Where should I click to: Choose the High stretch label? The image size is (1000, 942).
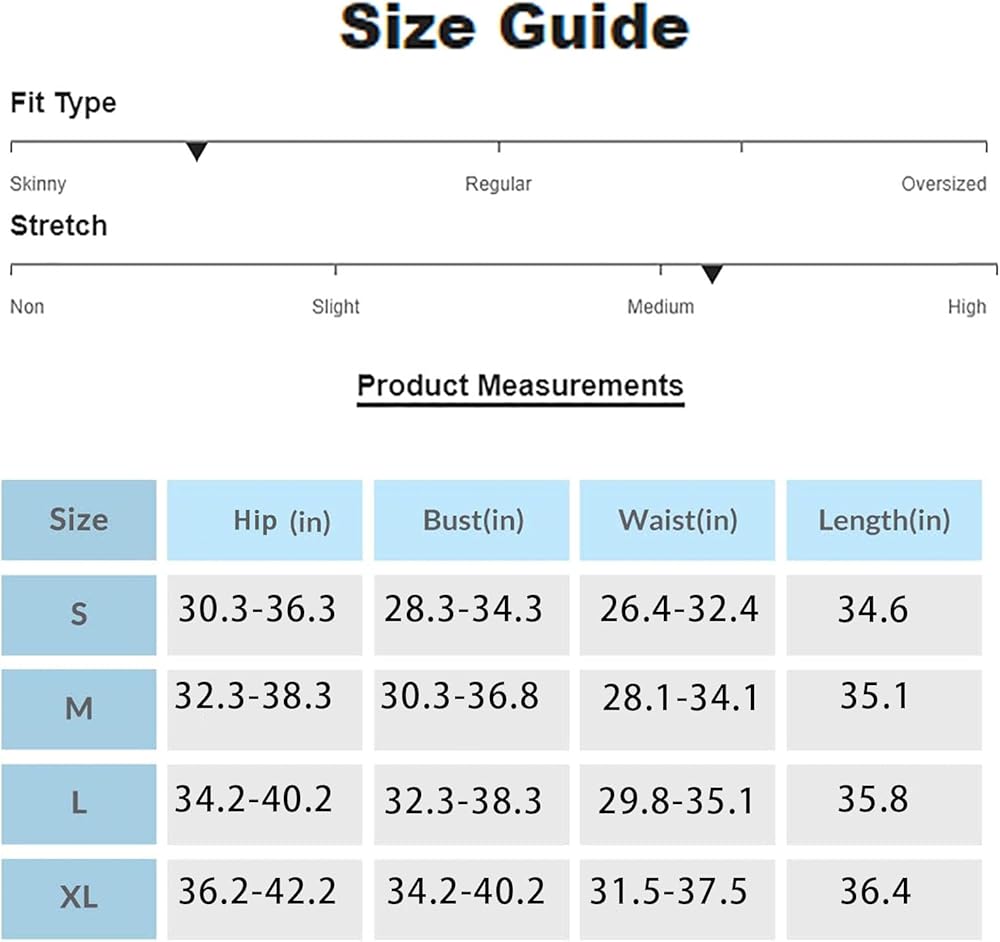[966, 307]
